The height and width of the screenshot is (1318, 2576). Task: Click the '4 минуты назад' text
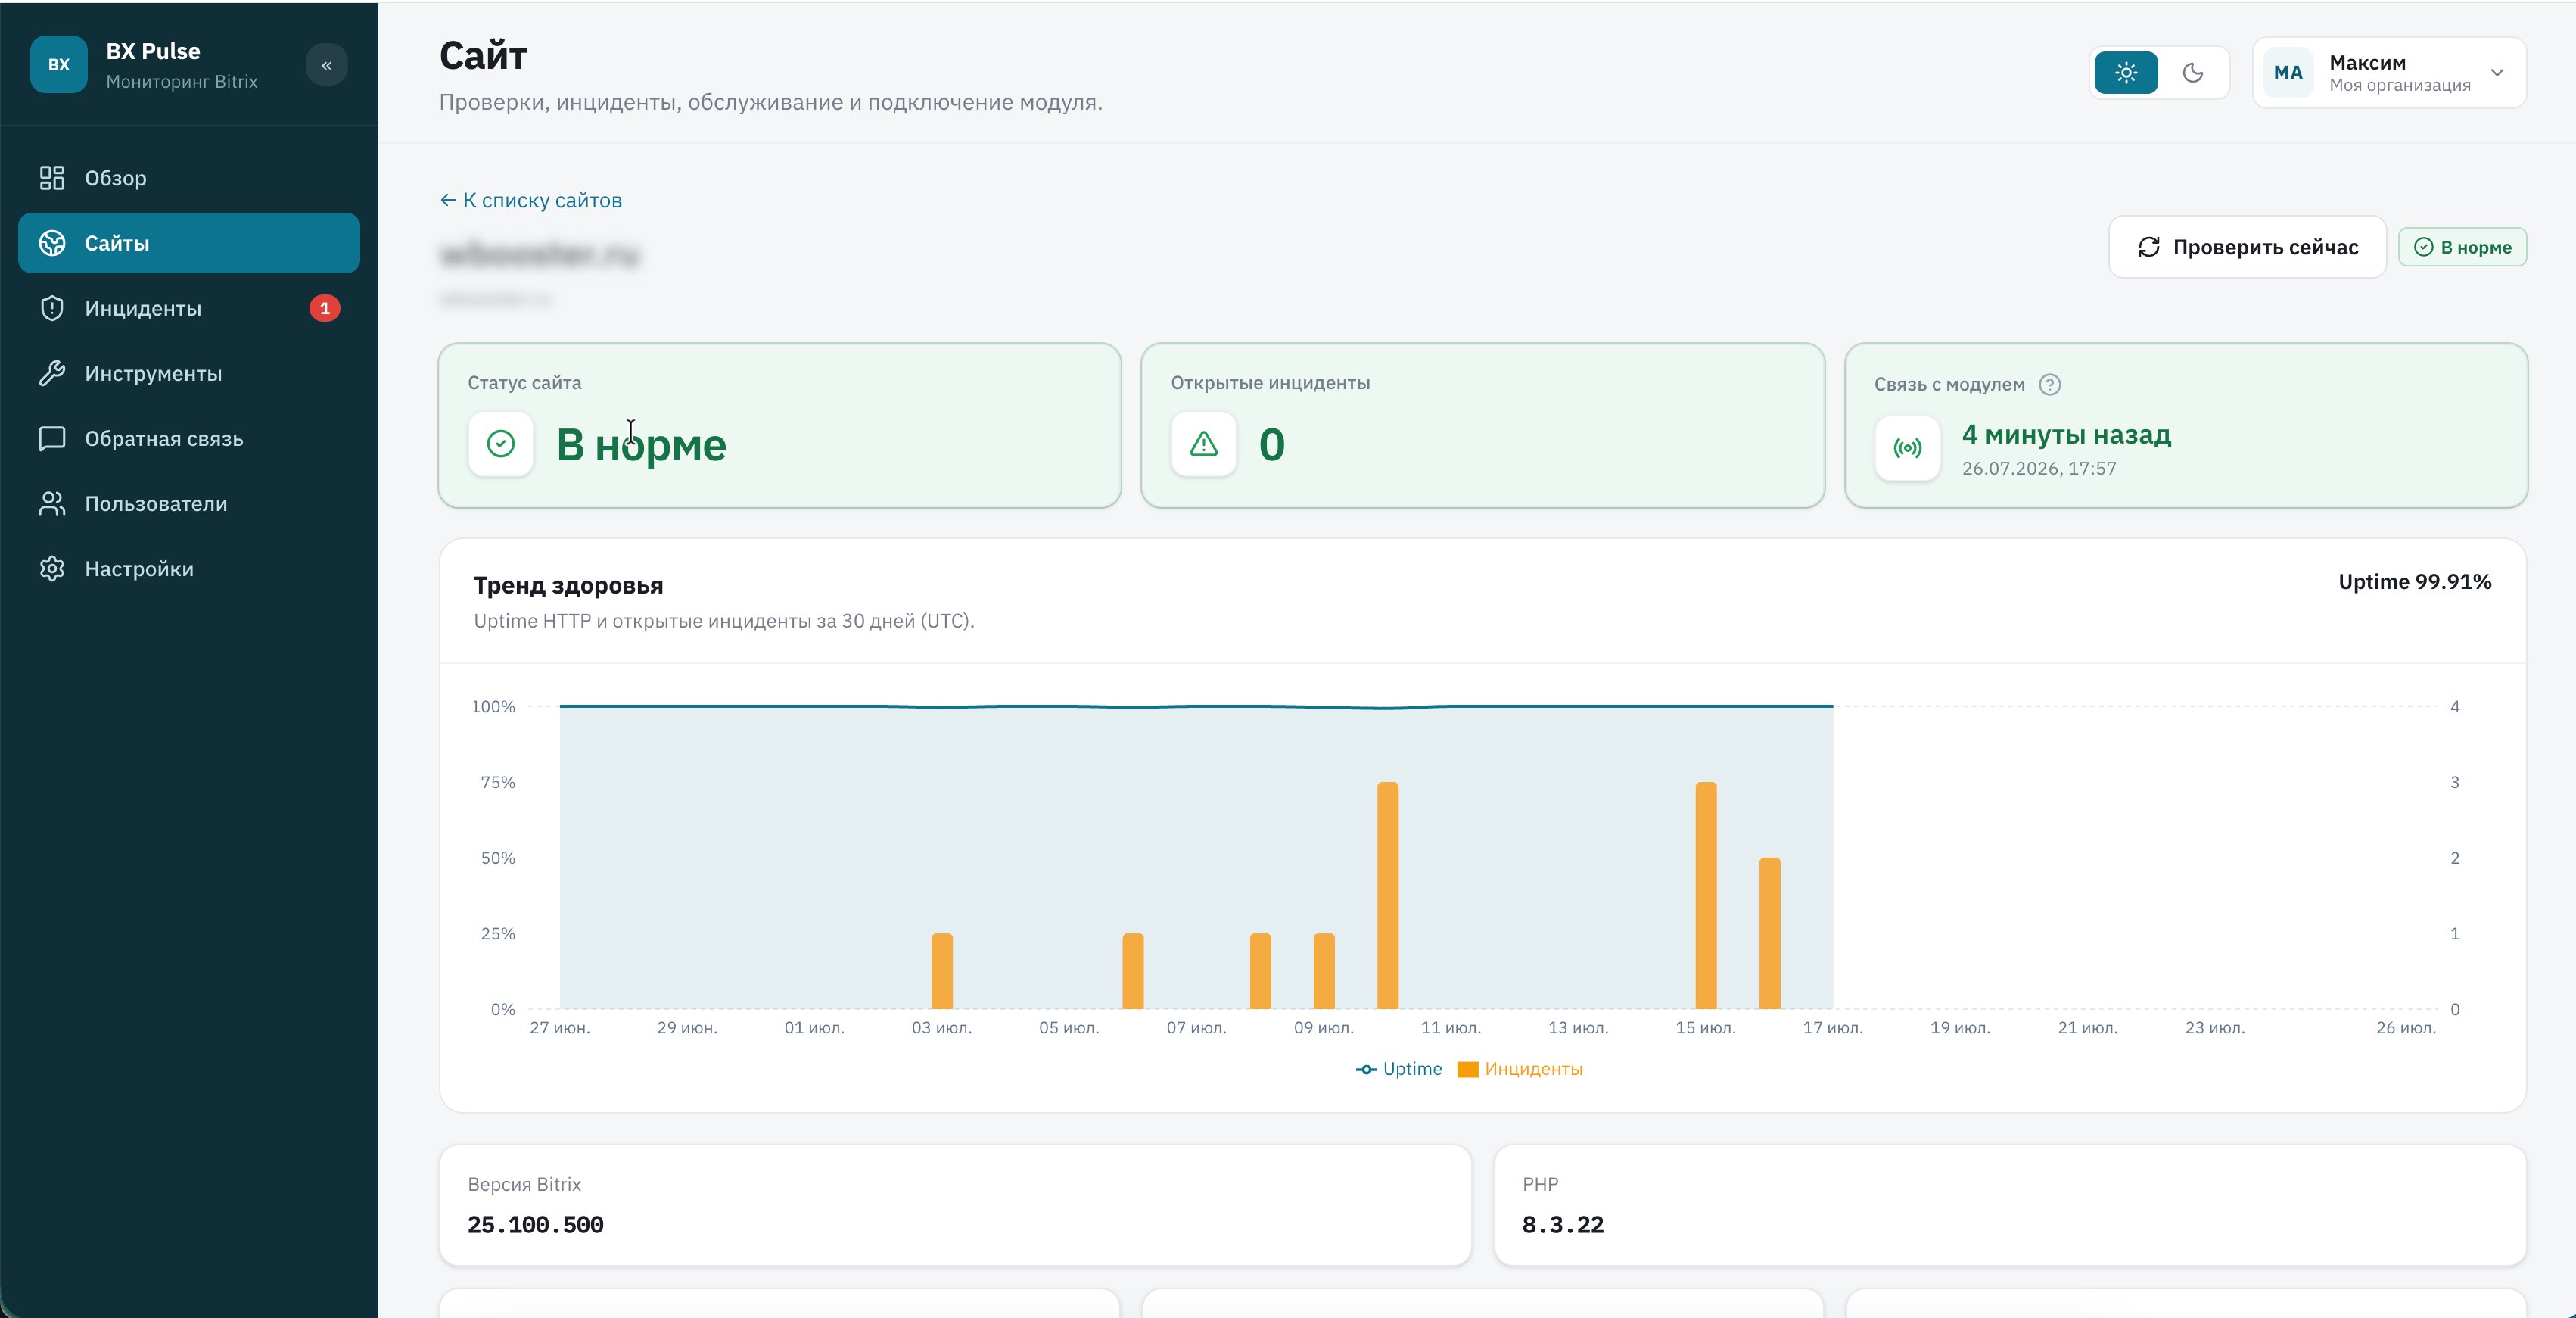(2066, 434)
